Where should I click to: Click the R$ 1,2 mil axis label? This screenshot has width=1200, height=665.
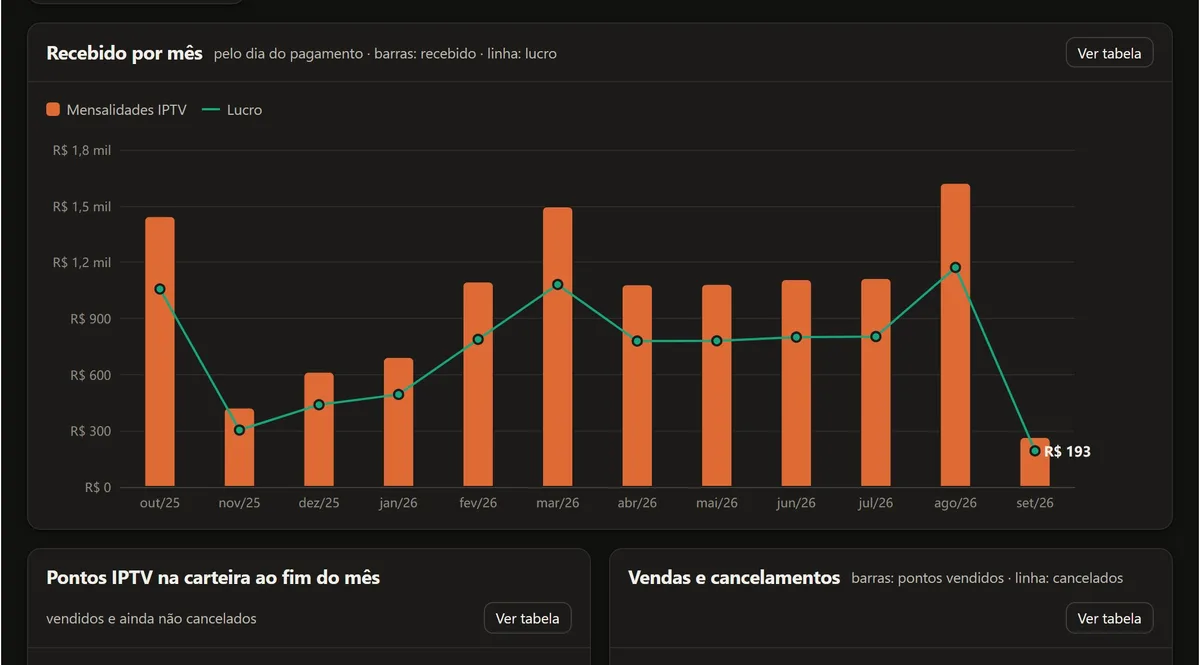(x=82, y=263)
